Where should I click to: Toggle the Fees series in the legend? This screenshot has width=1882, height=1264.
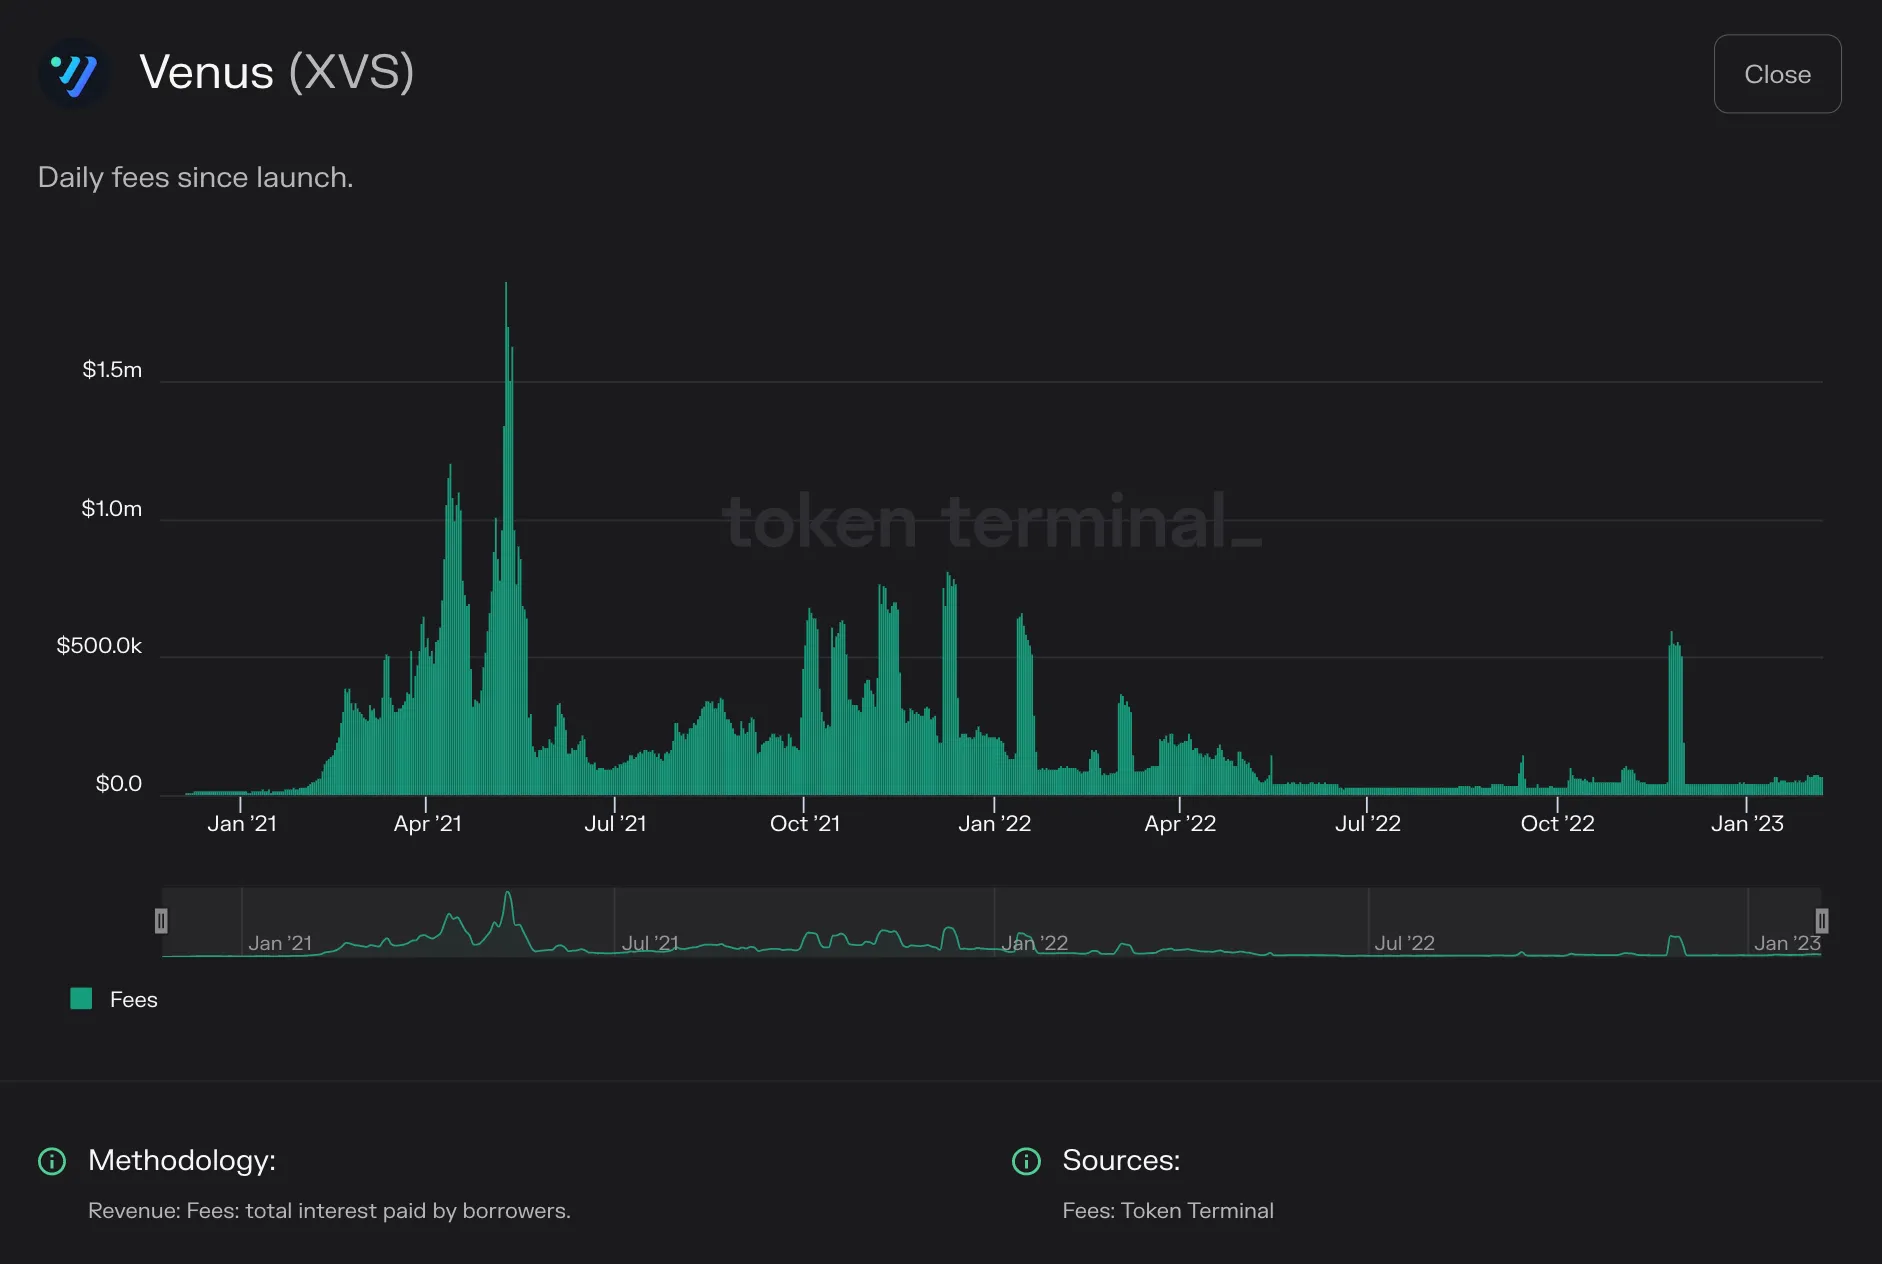pyautogui.click(x=114, y=999)
